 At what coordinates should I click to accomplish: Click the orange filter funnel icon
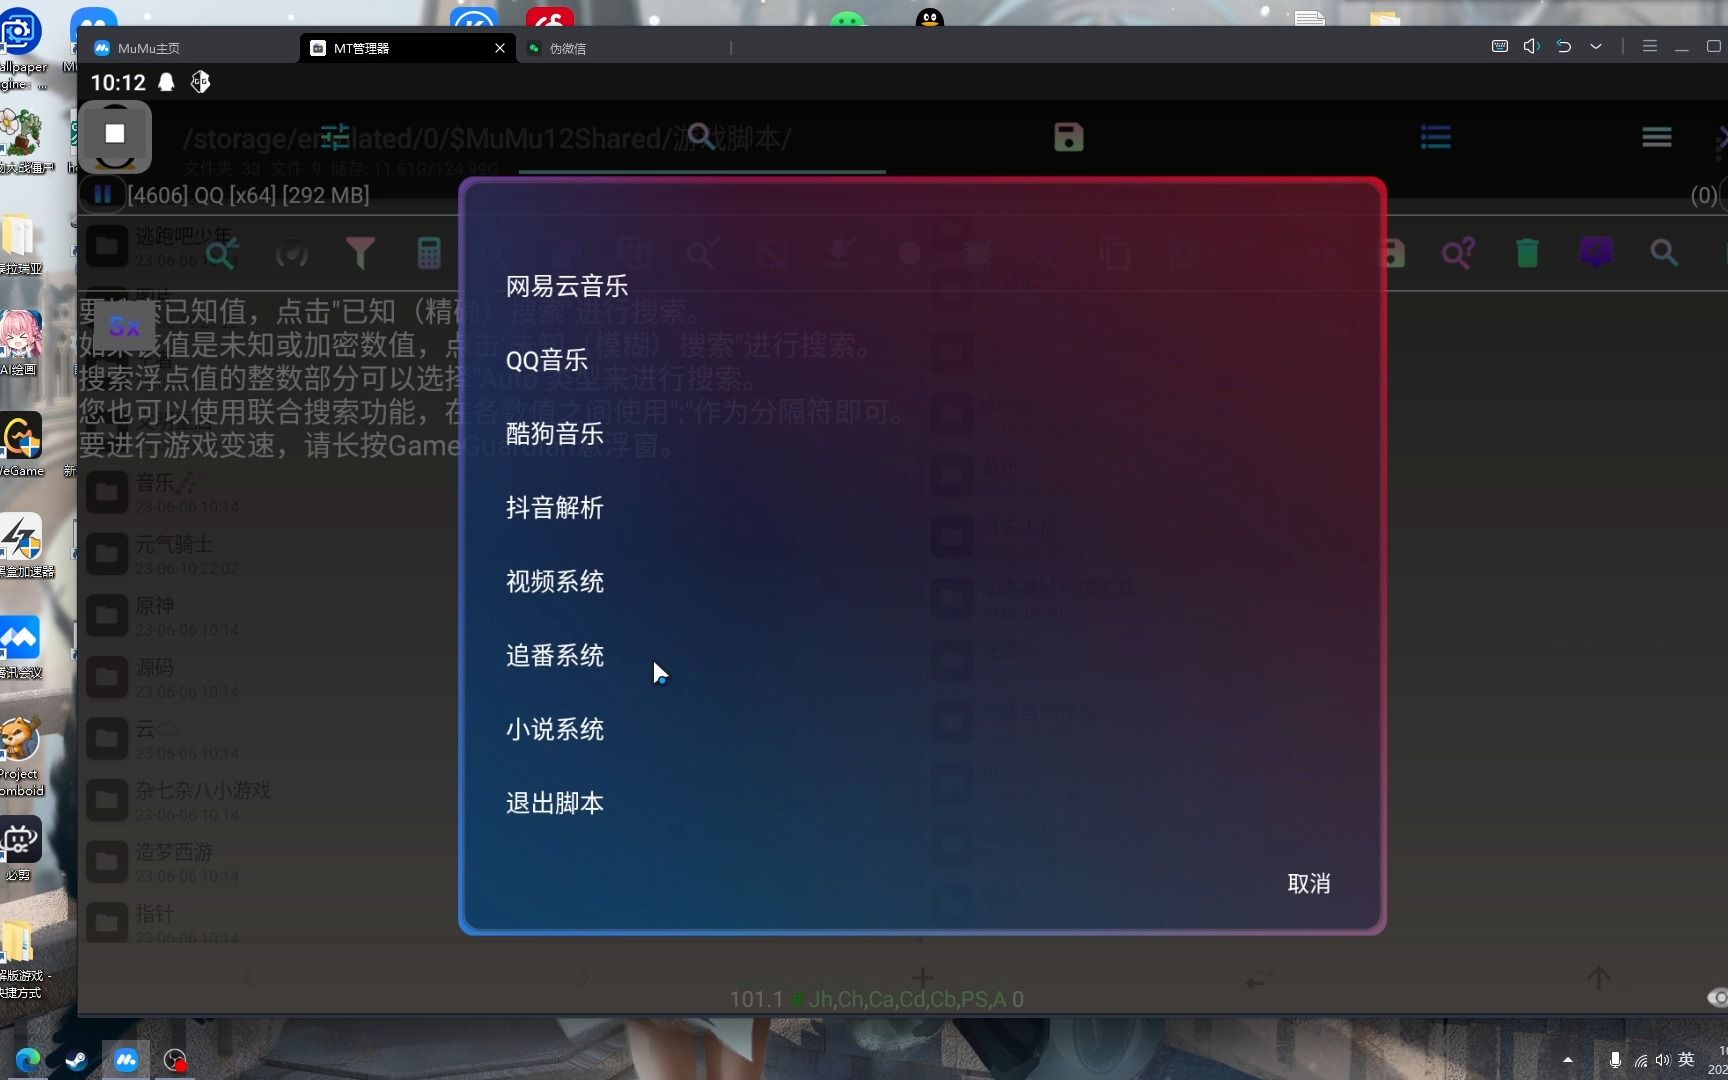(360, 254)
